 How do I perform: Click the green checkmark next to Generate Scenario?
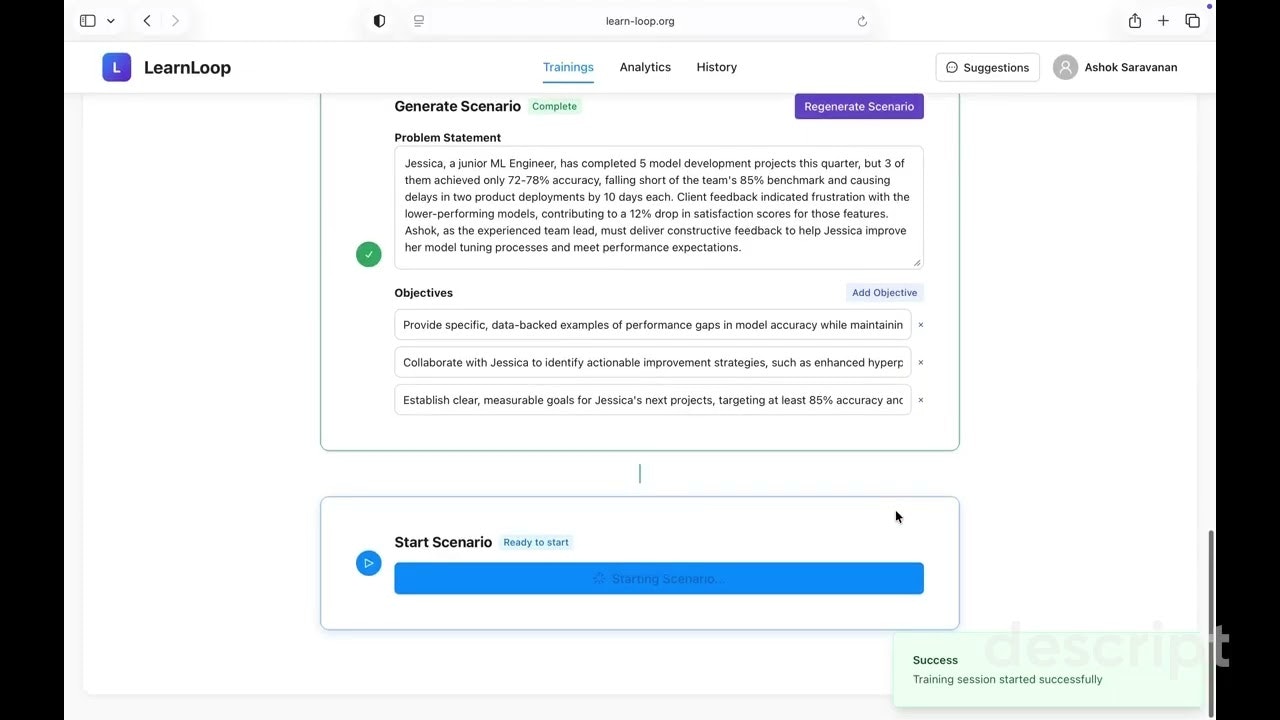click(368, 254)
